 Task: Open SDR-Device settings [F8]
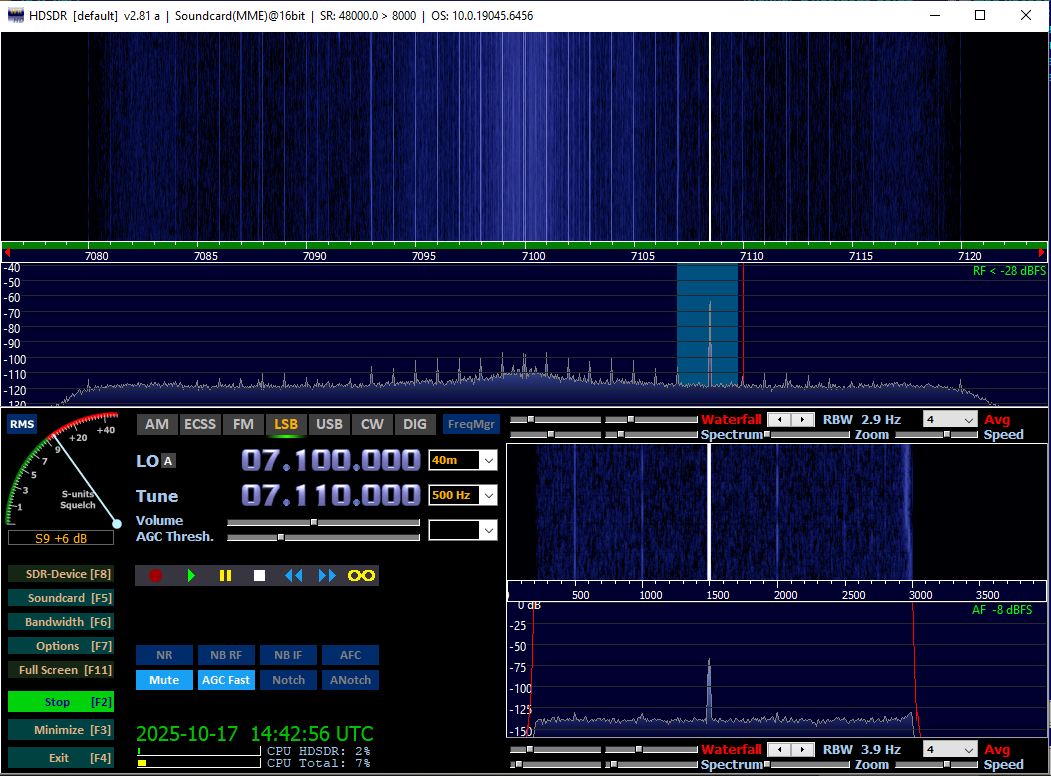point(60,574)
